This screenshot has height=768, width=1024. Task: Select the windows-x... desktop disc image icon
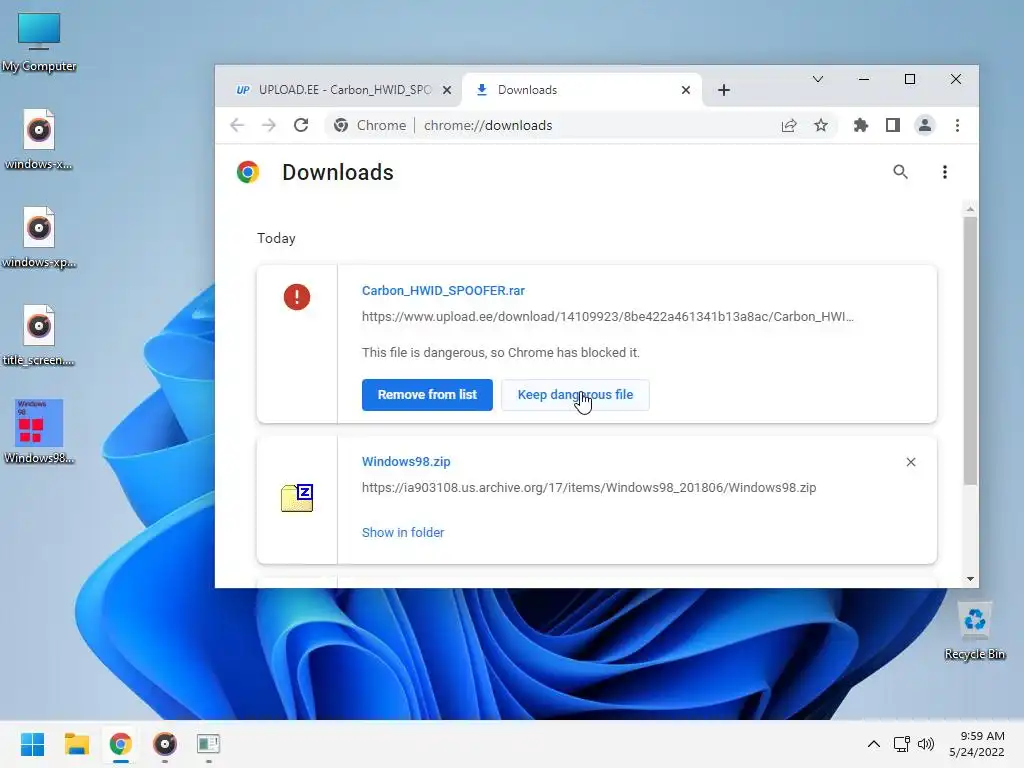point(39,140)
